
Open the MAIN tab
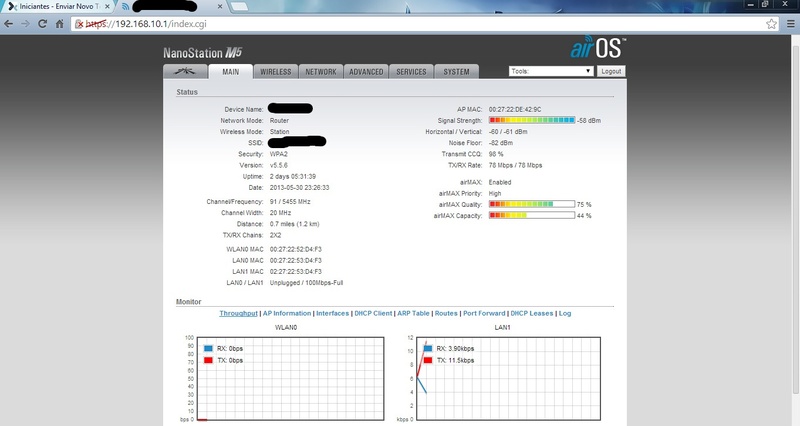coord(231,72)
